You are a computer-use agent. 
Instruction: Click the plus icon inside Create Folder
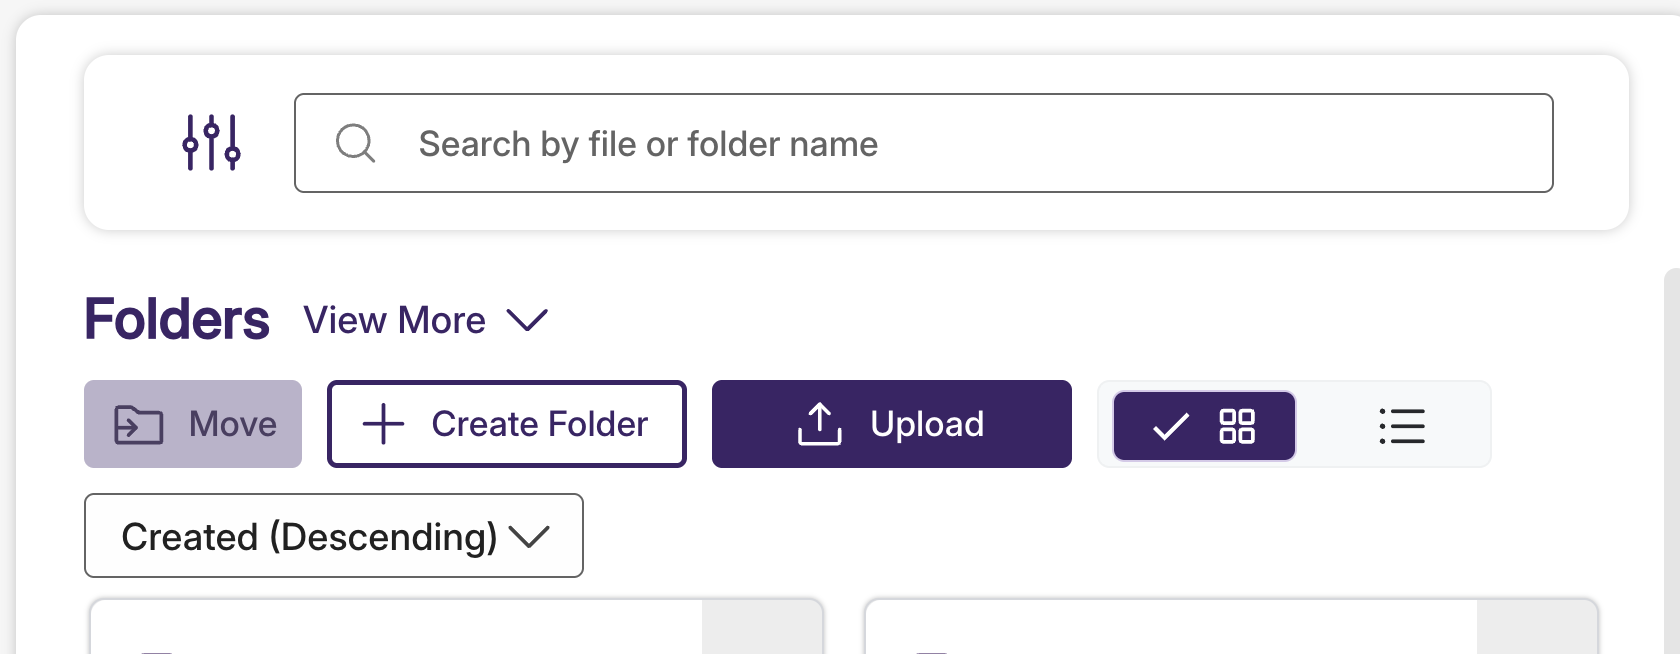[383, 424]
